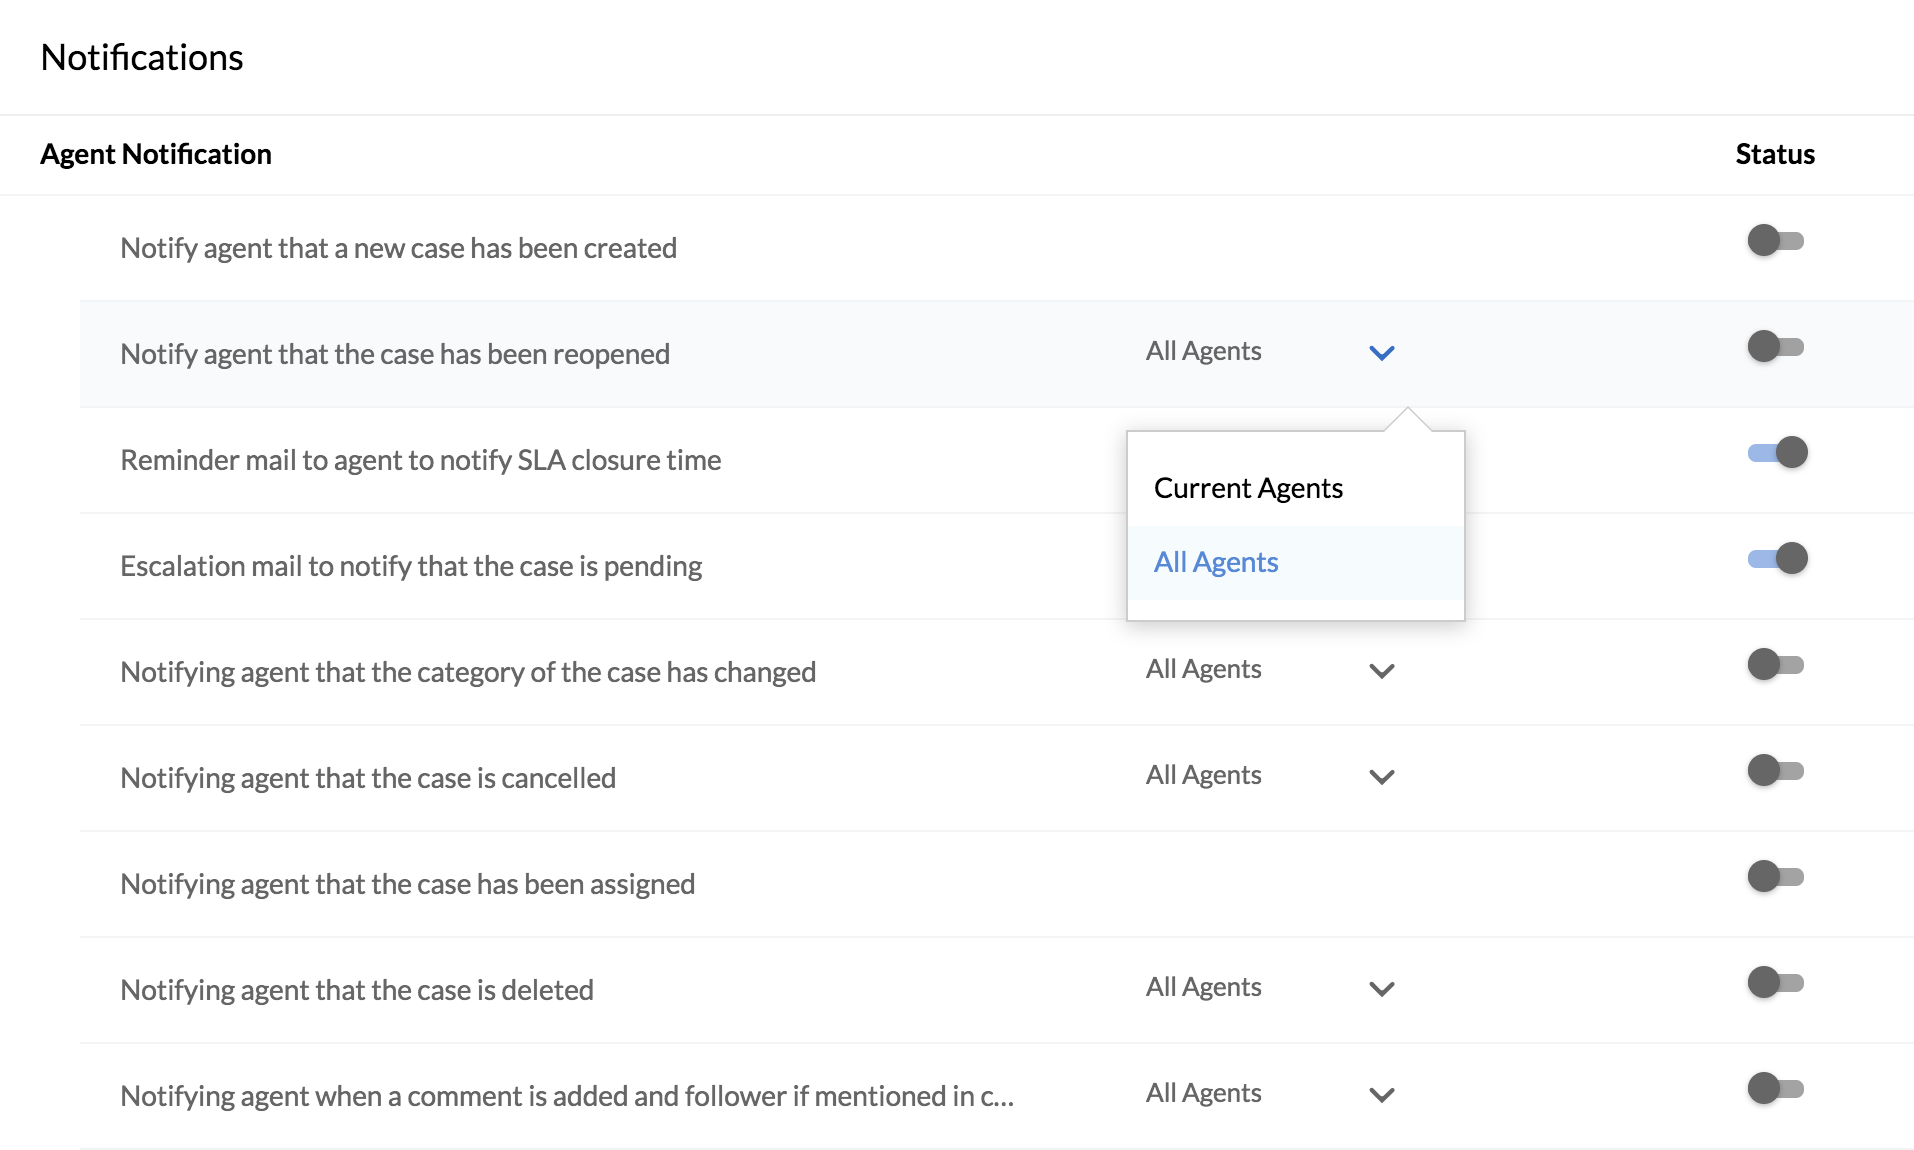The image size is (1914, 1150).
Task: Toggle category of the case changed notification
Action: click(x=1776, y=665)
